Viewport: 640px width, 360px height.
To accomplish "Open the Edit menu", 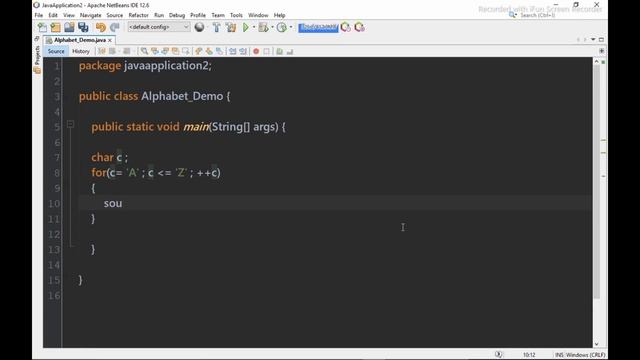I will (53, 15).
